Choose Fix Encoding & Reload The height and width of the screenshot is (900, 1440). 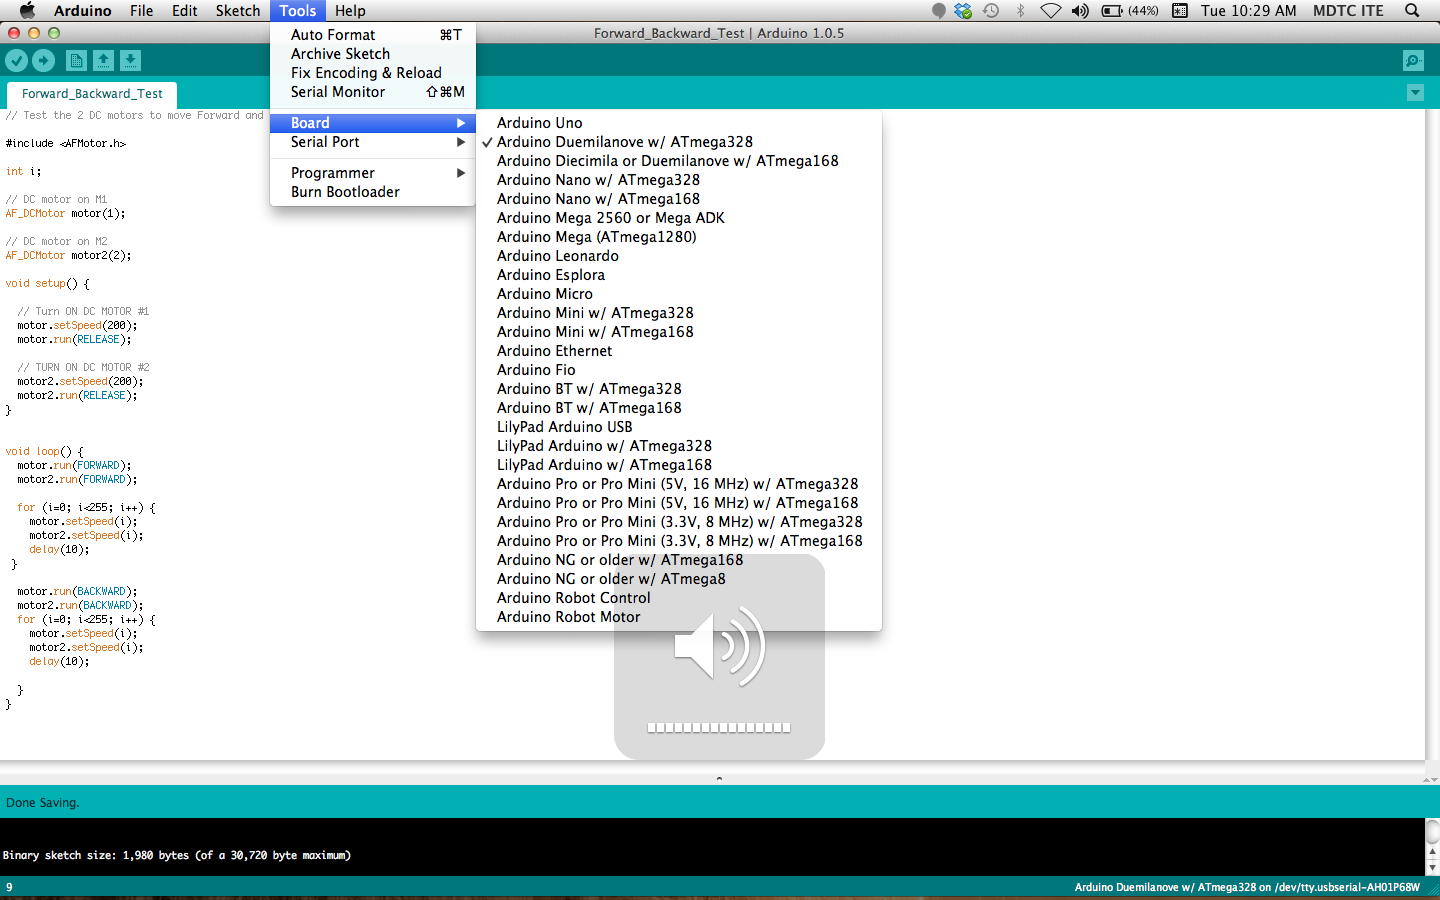pos(373,73)
